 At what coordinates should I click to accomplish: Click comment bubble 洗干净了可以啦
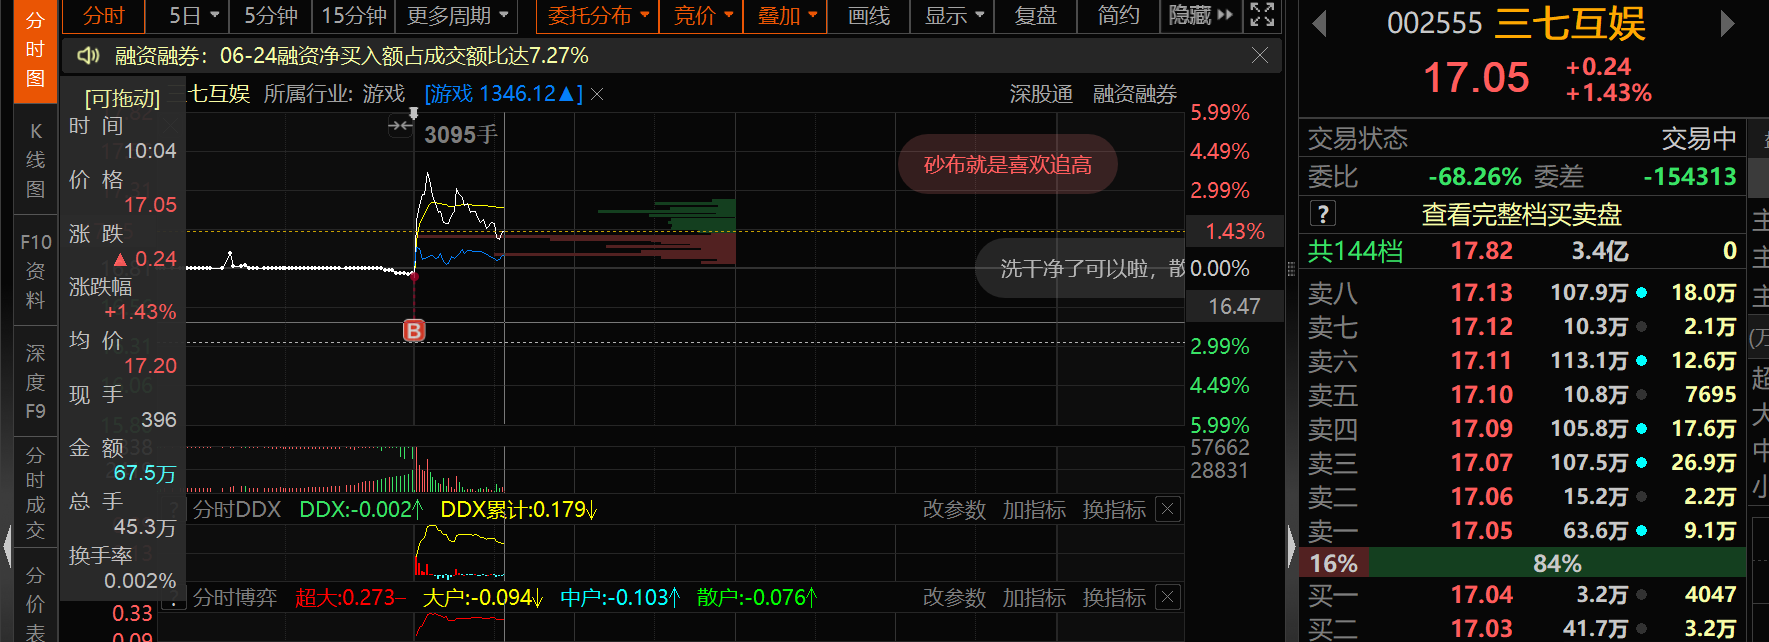click(1080, 268)
